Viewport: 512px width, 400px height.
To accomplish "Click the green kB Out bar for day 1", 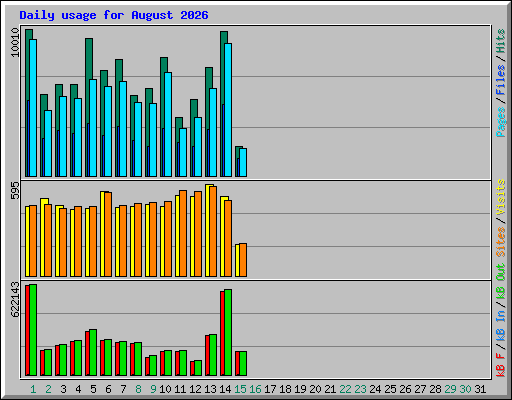I will (x=33, y=330).
